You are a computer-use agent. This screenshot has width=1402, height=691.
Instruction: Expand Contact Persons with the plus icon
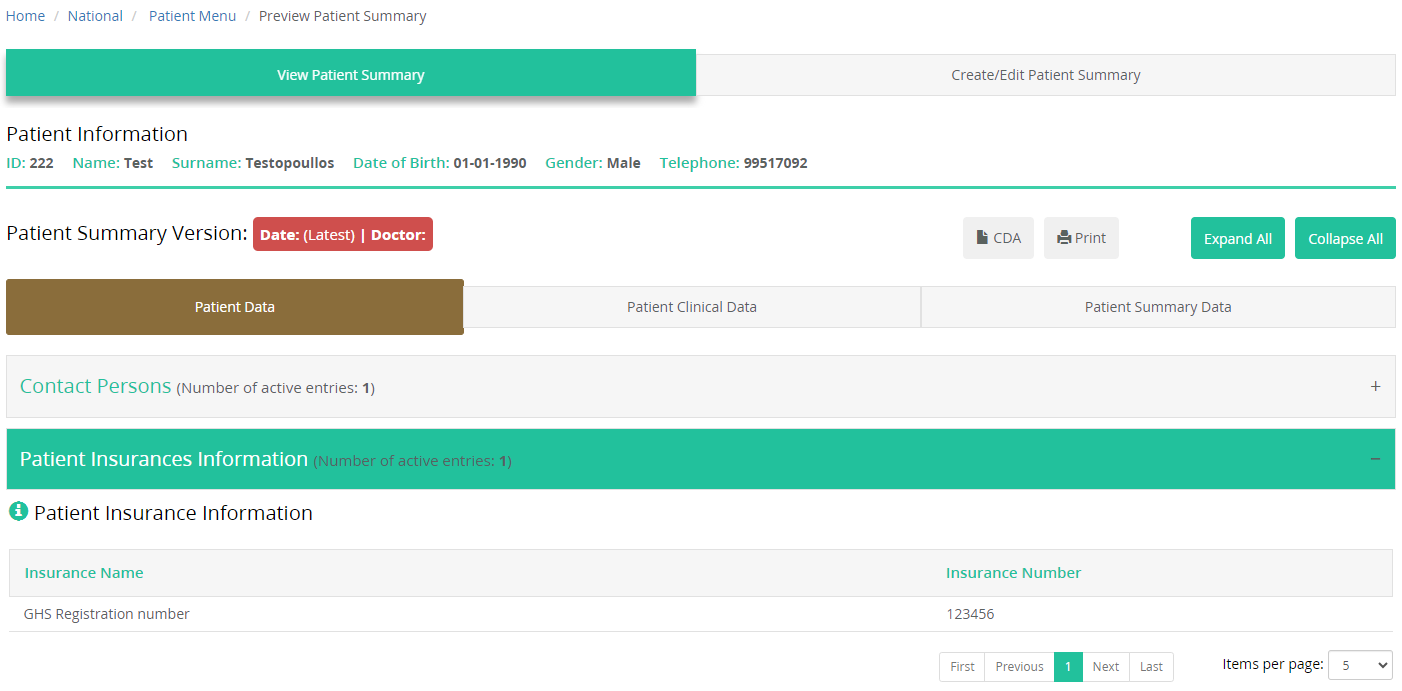point(1375,386)
